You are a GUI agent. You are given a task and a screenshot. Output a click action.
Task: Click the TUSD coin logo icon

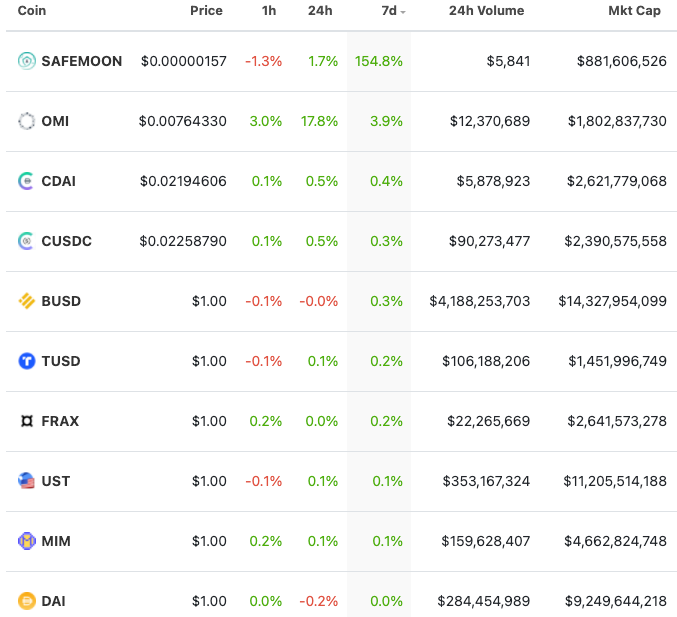pyautogui.click(x=27, y=361)
